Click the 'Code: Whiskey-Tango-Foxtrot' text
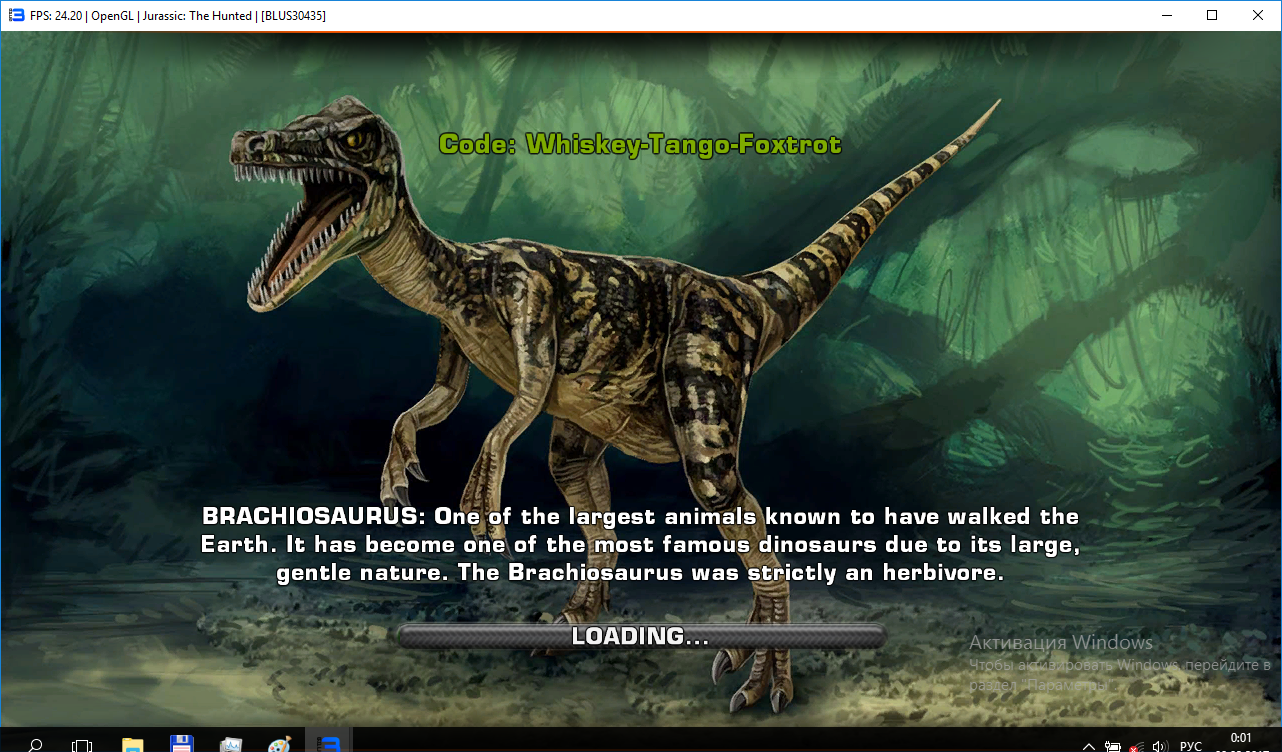Viewport: 1282px width, 752px height. tap(640, 145)
